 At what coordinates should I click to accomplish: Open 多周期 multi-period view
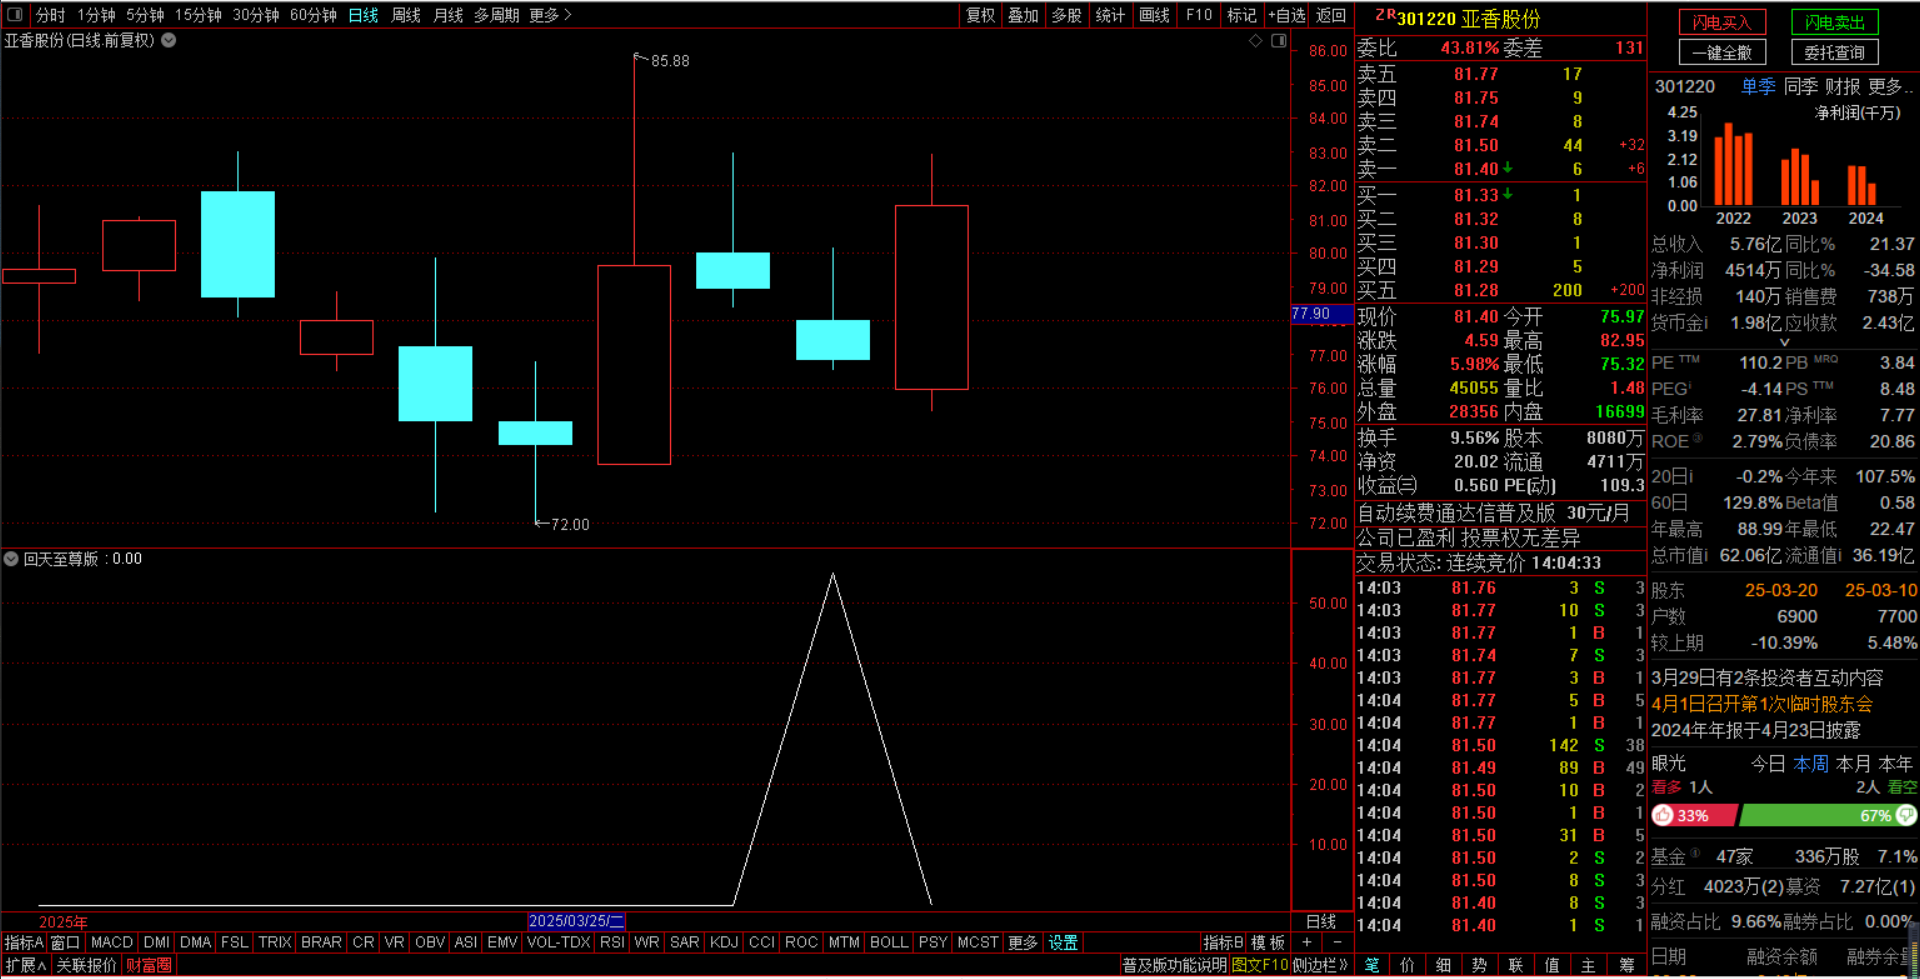(x=497, y=15)
